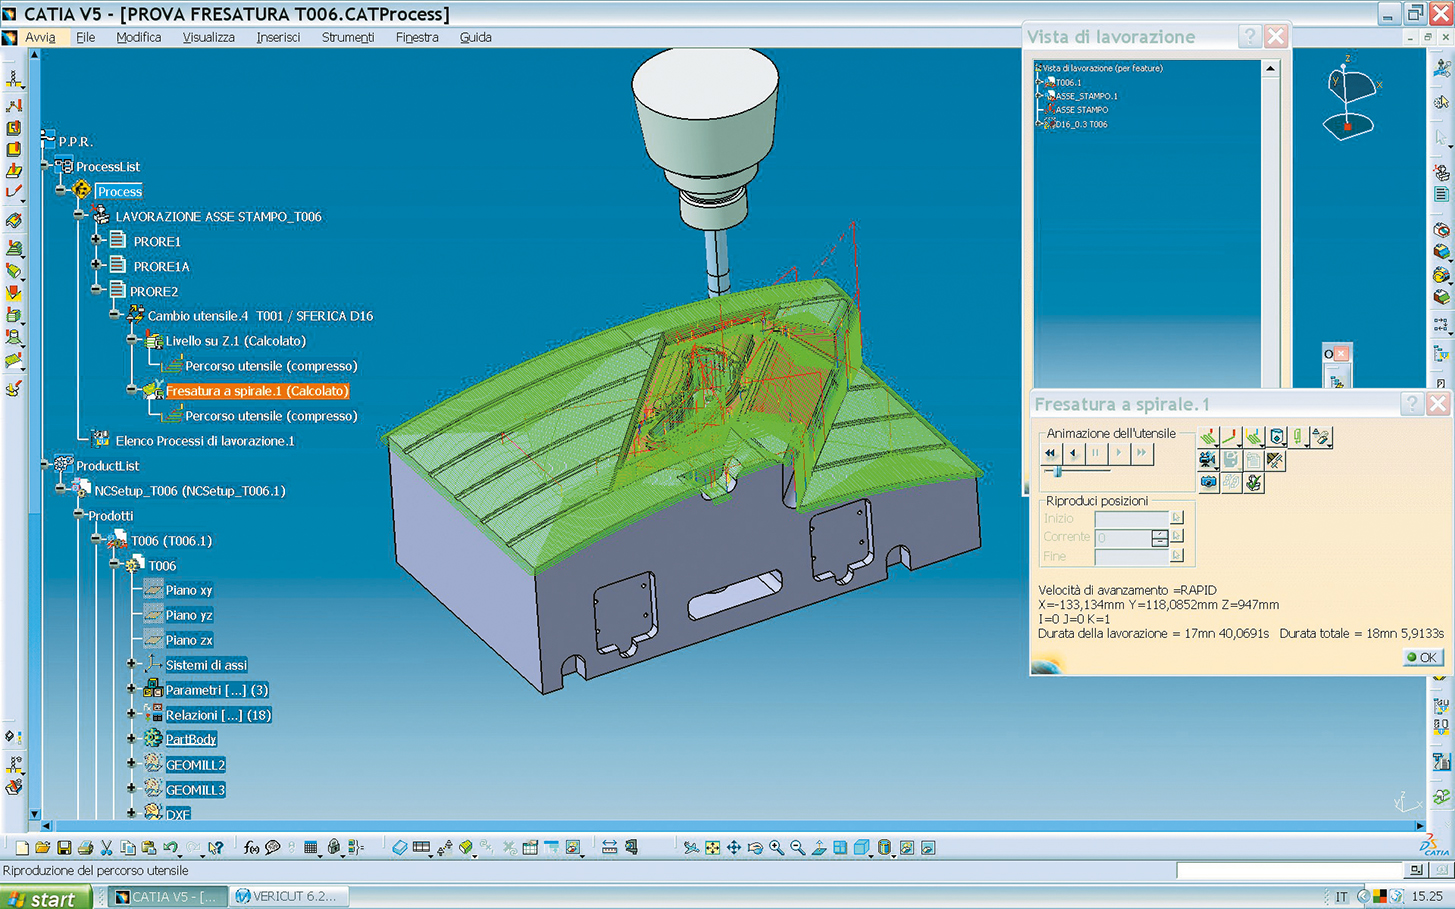Screen dimensions: 1455x909
Task: Click the 3D compass in the viewport corner
Action: pos(1349,100)
